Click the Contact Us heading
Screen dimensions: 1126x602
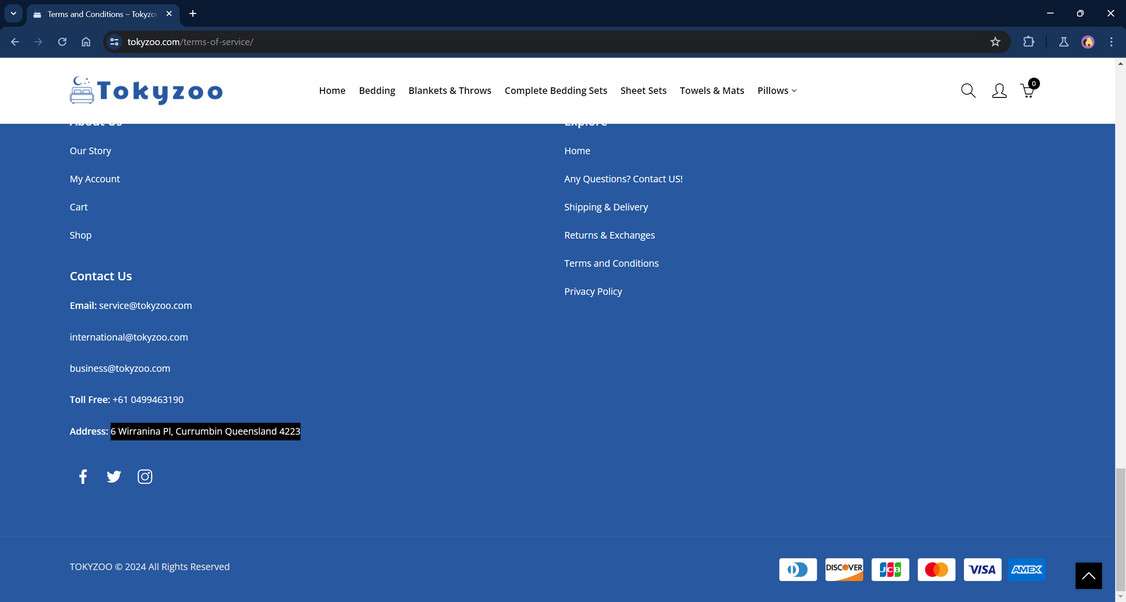coord(101,276)
